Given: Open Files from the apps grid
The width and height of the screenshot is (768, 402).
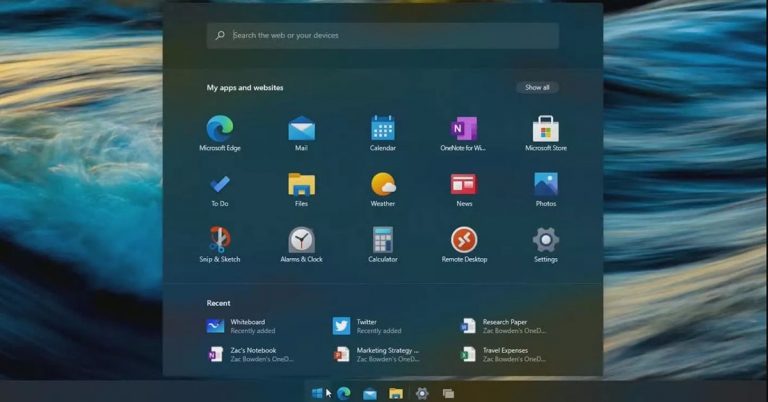Looking at the screenshot, I should point(301,189).
